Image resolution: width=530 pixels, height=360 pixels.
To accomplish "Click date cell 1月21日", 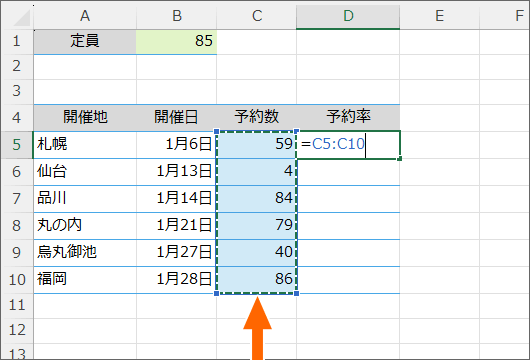I will pos(176,226).
